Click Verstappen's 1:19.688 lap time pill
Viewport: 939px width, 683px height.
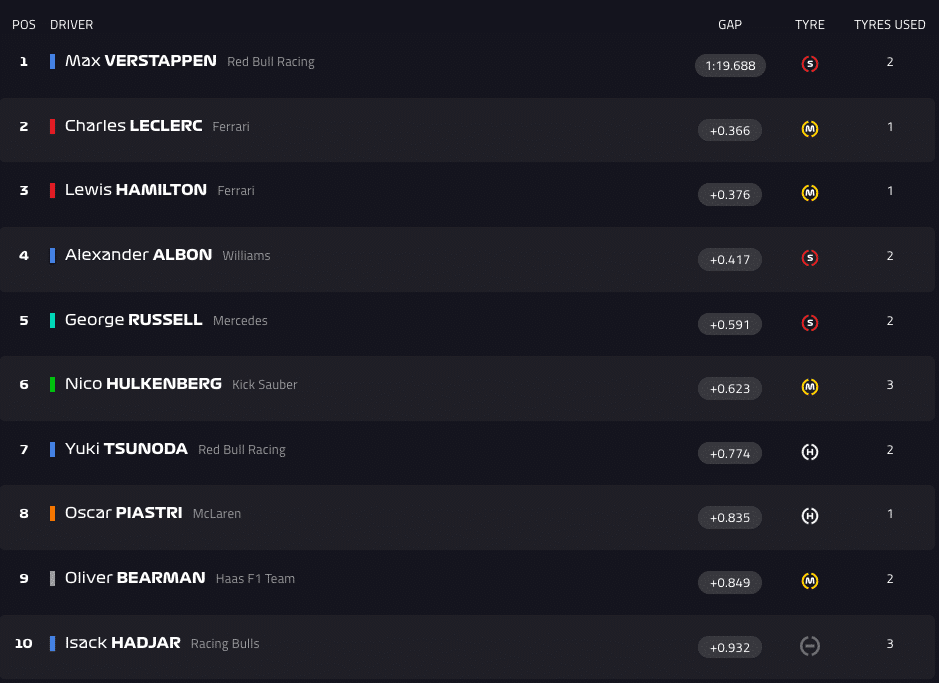730,66
